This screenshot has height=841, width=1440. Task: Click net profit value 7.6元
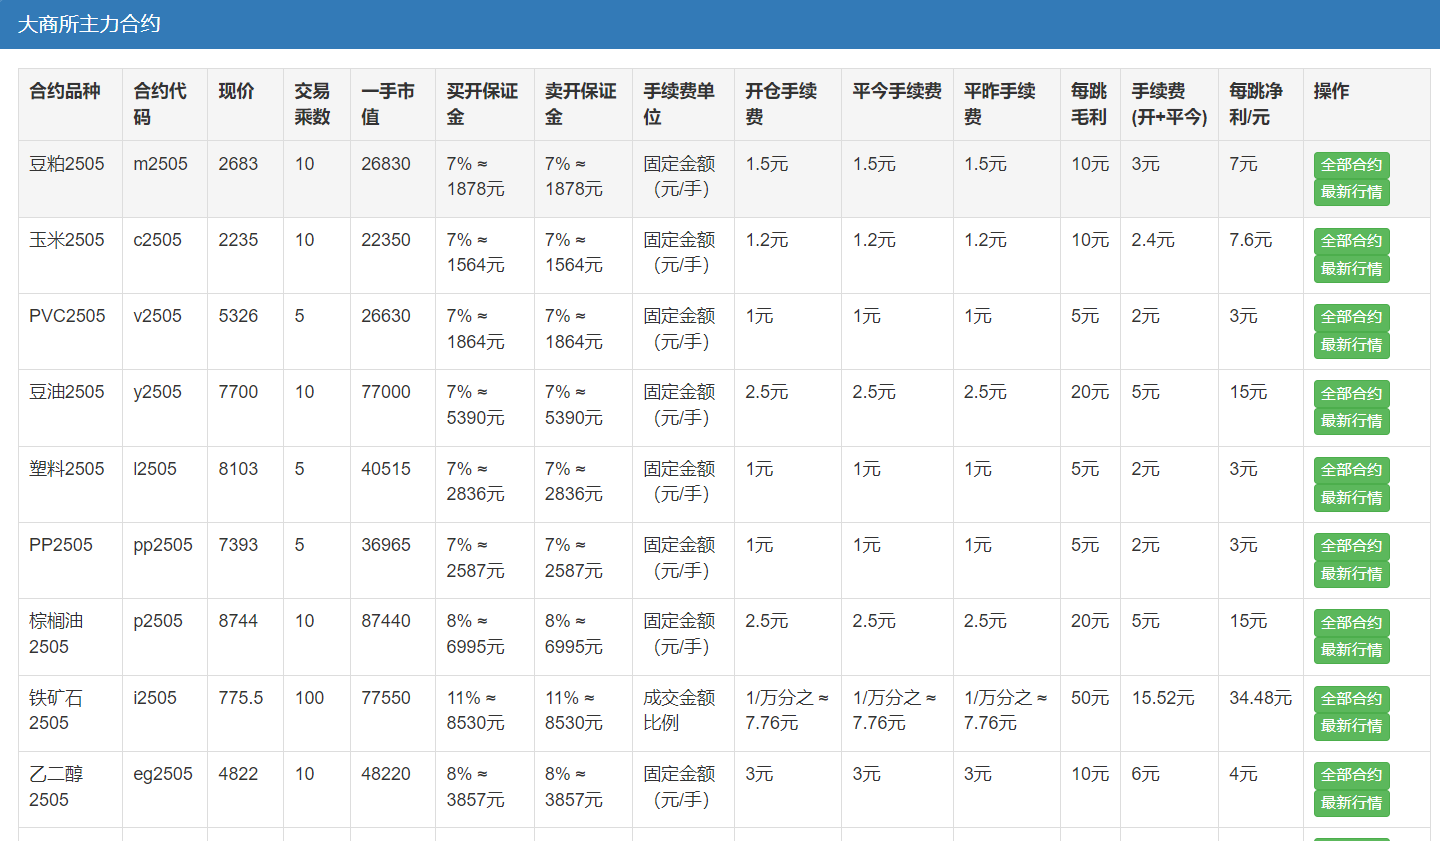(1250, 240)
